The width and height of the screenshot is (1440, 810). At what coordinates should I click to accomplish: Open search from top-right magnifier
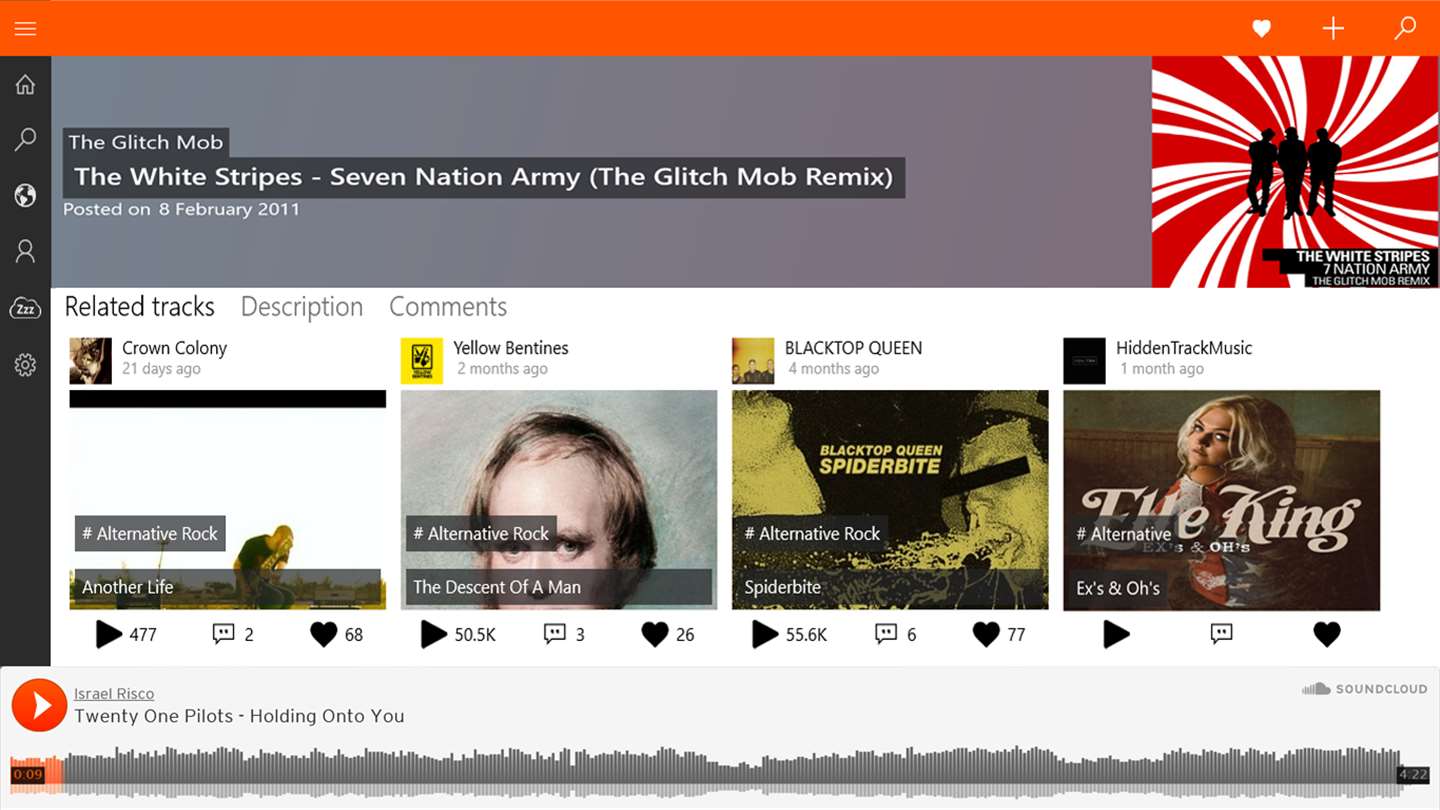(1405, 28)
